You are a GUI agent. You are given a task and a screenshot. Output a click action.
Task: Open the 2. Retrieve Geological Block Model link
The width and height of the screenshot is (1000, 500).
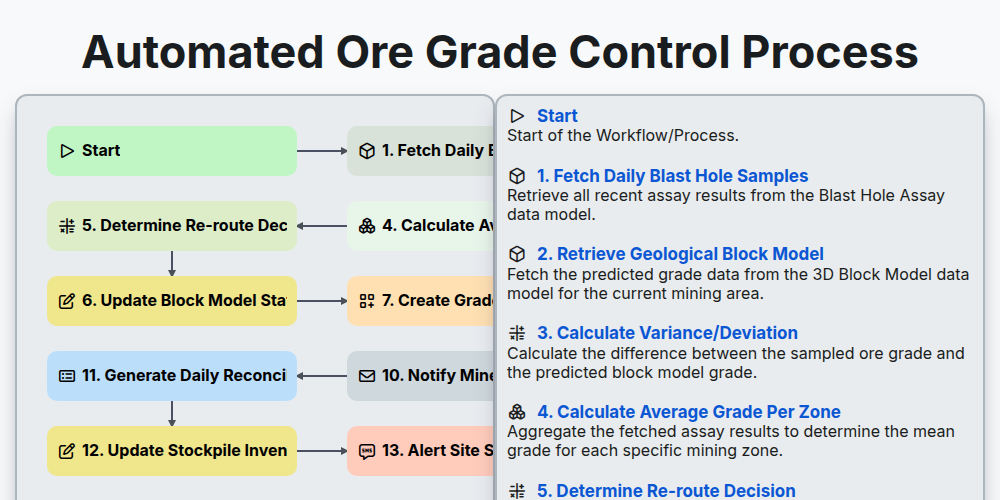click(680, 254)
